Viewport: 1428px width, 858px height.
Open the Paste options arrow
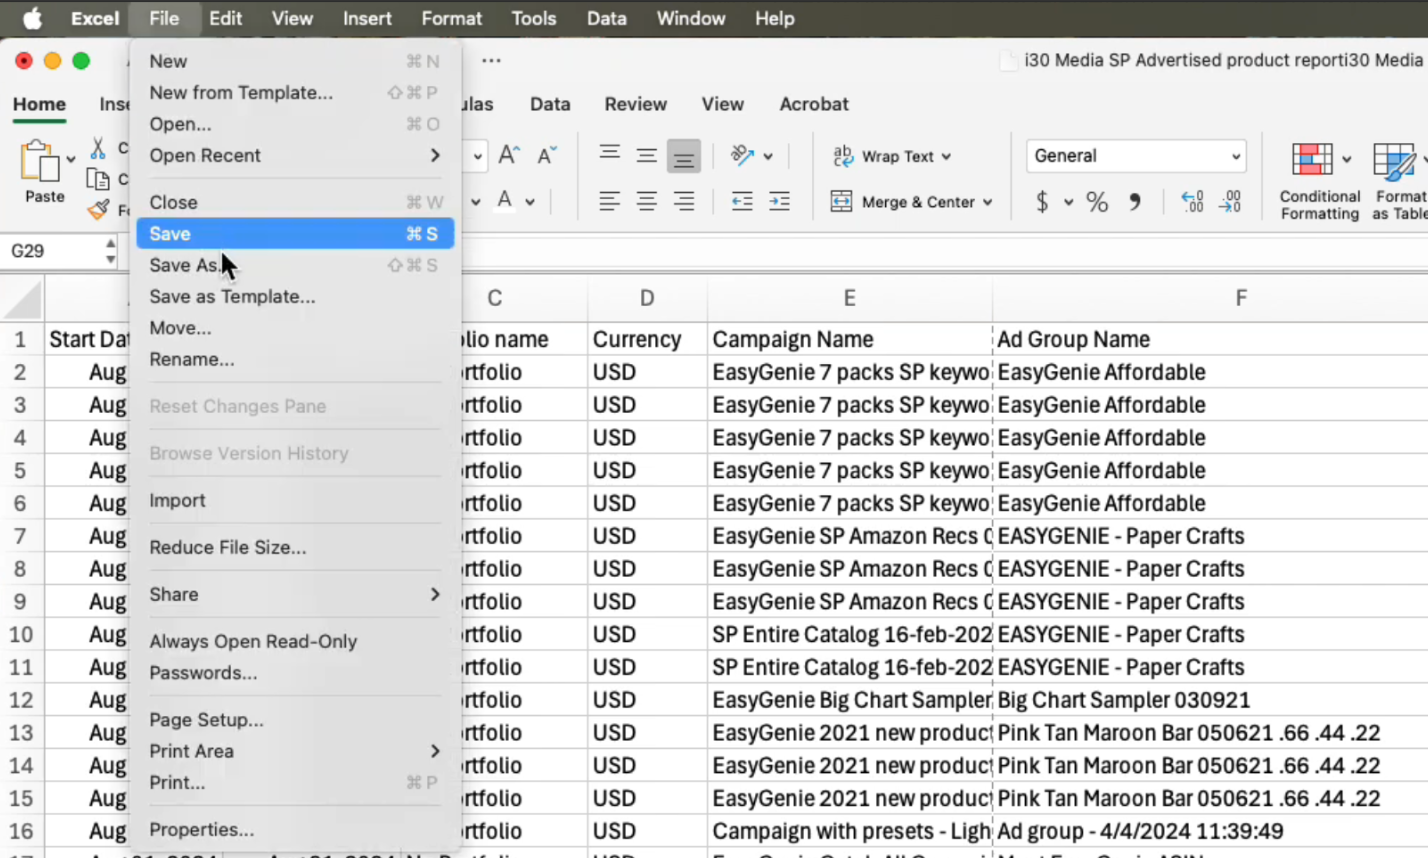[x=71, y=159]
